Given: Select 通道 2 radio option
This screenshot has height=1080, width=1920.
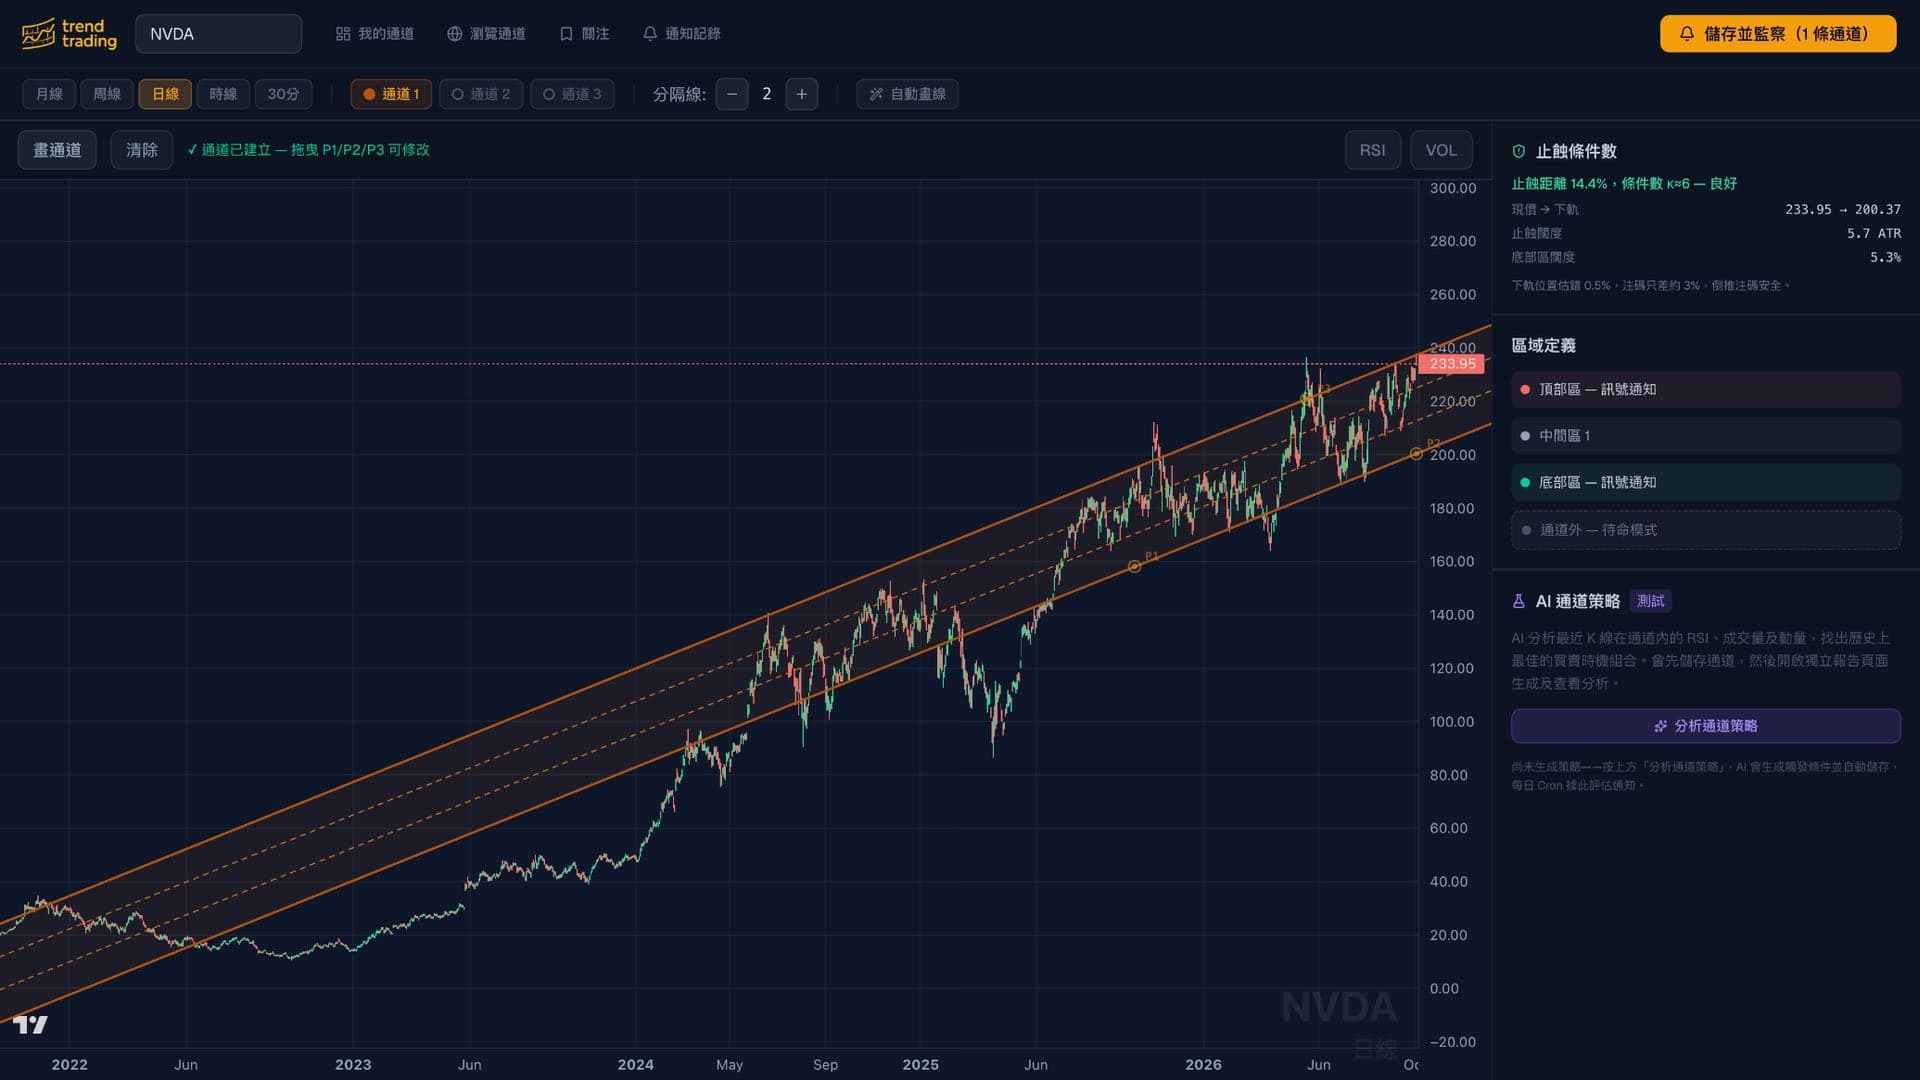Looking at the screenshot, I should click(x=481, y=94).
